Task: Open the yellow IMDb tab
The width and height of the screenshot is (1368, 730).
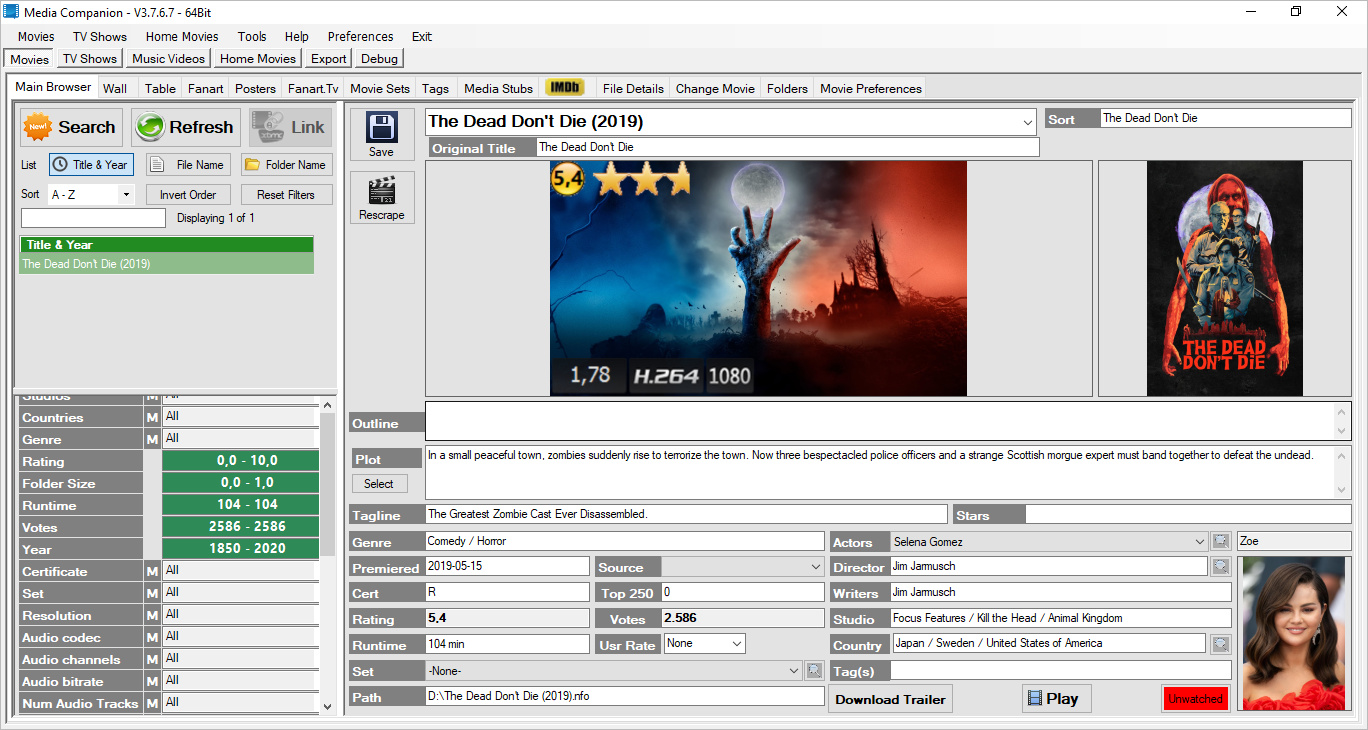Action: [x=566, y=88]
